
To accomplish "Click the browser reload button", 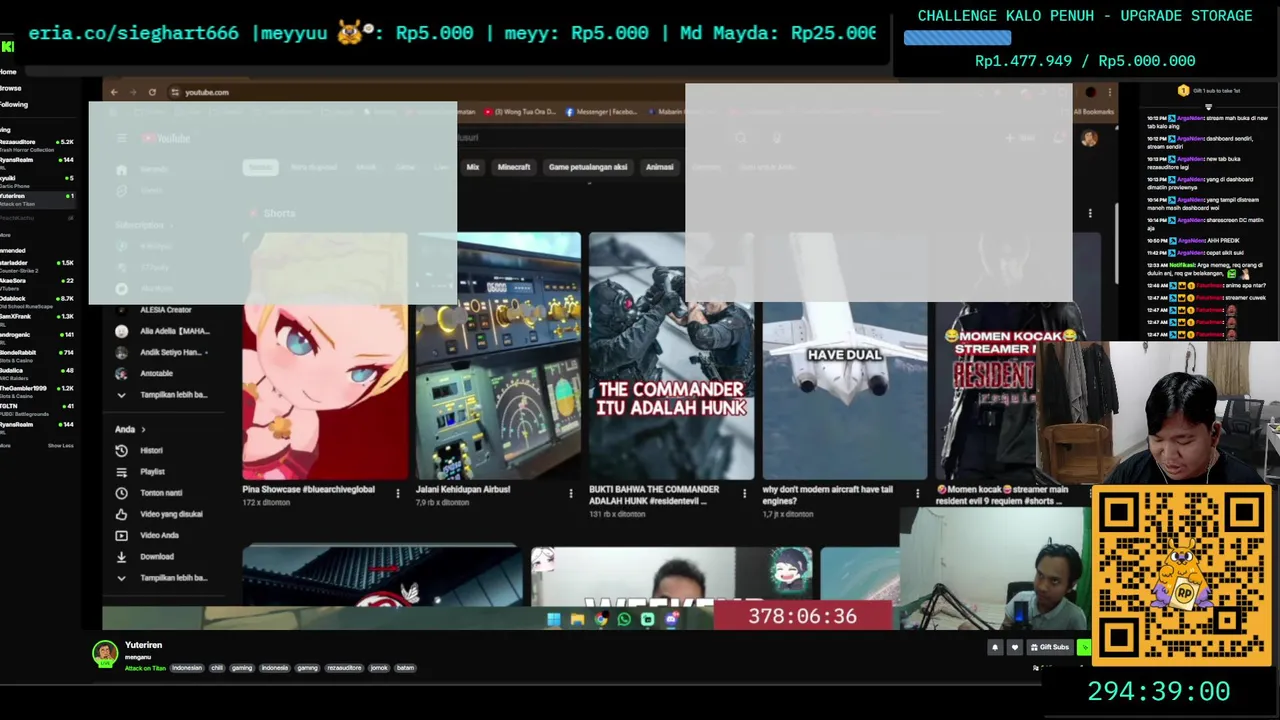I will click(x=152, y=92).
